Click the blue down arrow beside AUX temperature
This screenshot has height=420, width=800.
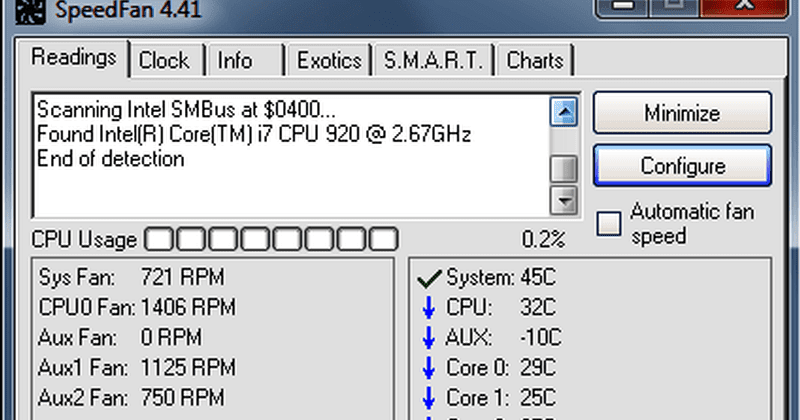[429, 338]
